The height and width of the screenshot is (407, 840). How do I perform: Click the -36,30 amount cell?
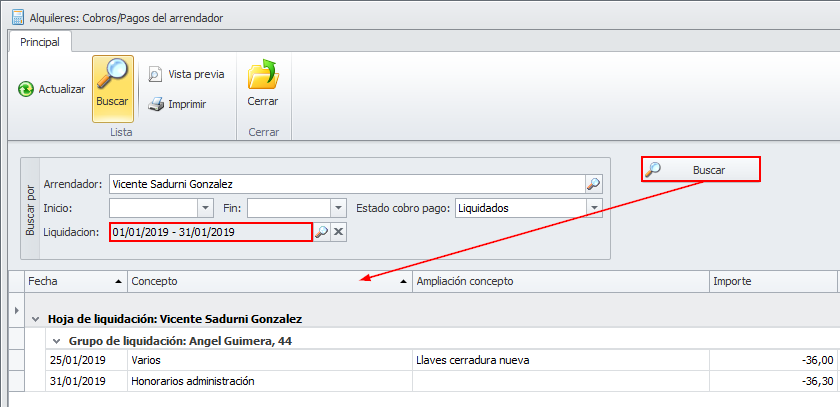pyautogui.click(x=772, y=381)
